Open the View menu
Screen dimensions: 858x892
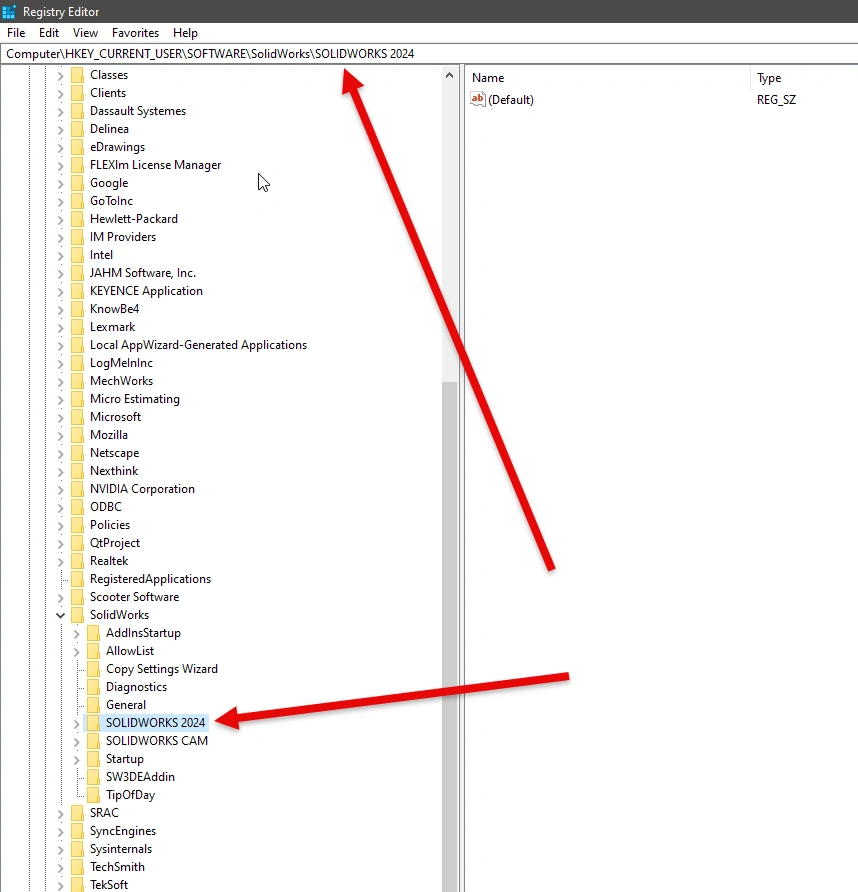(x=85, y=33)
